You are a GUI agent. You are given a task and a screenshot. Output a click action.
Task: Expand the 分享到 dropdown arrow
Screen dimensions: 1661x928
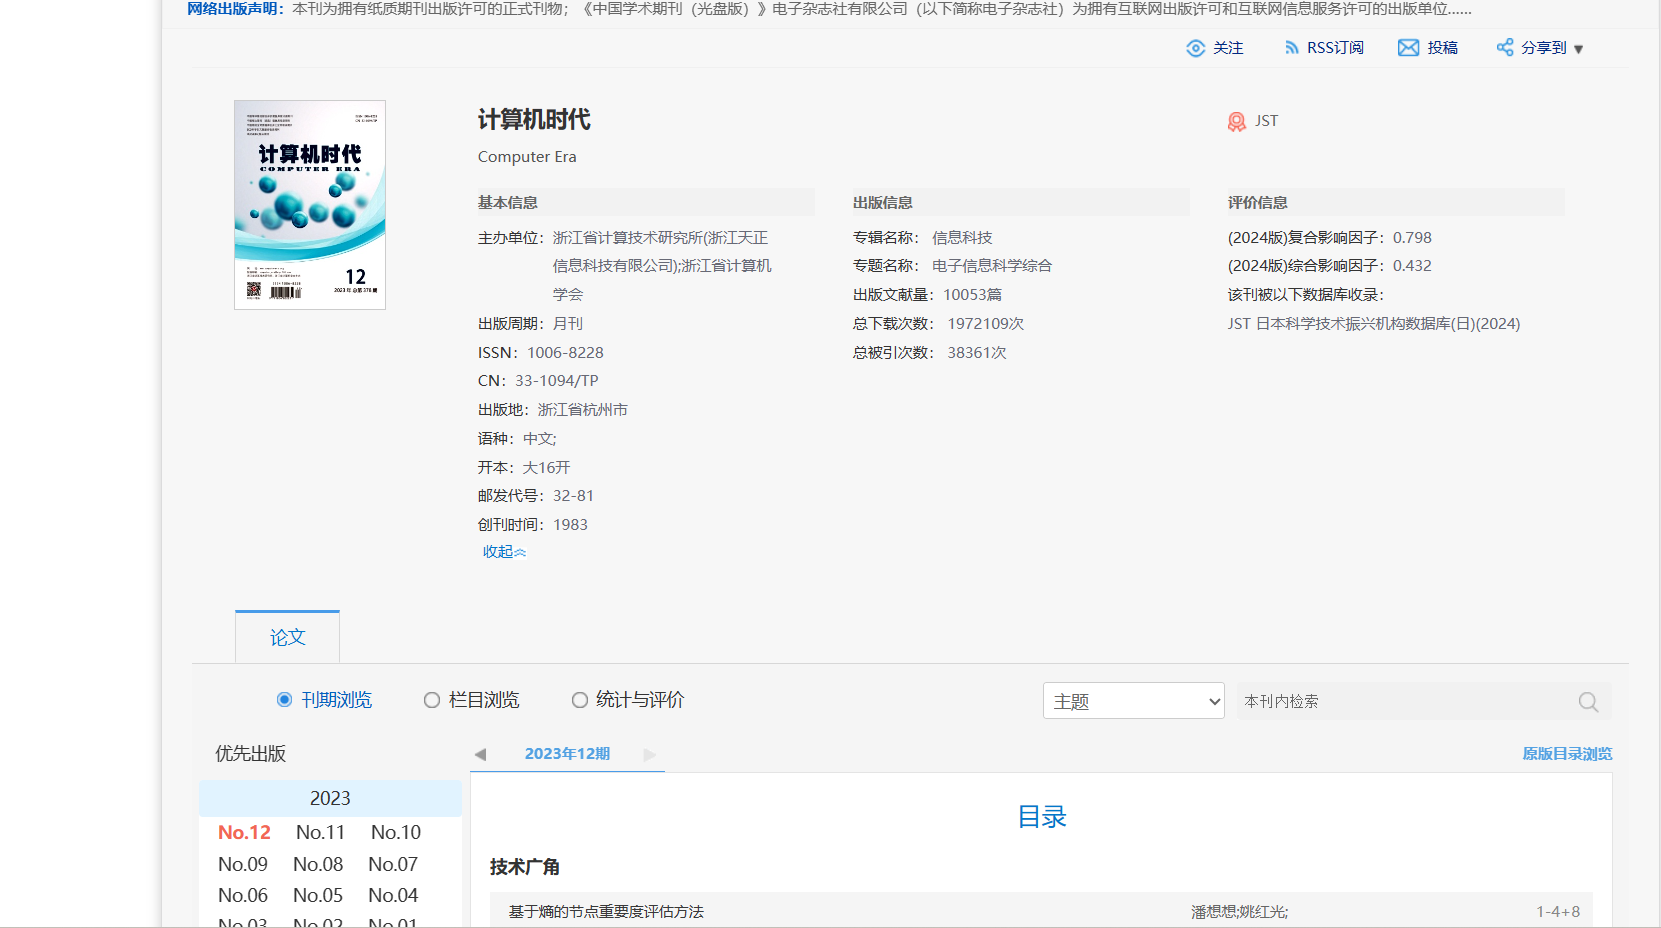1579,49
